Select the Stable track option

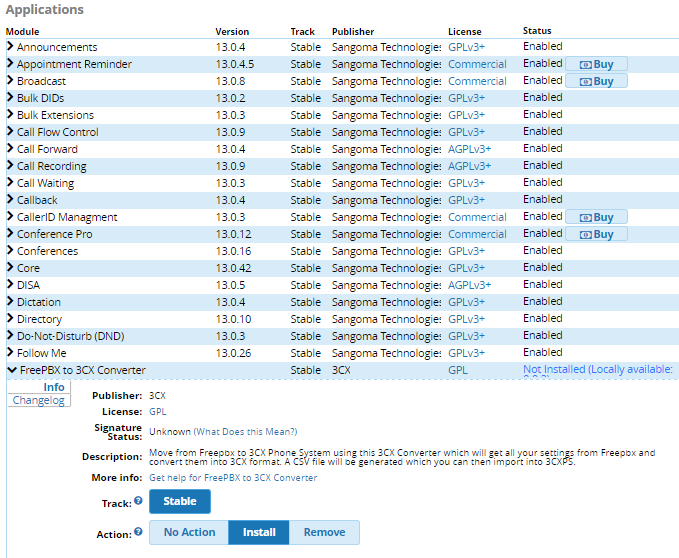(x=180, y=501)
